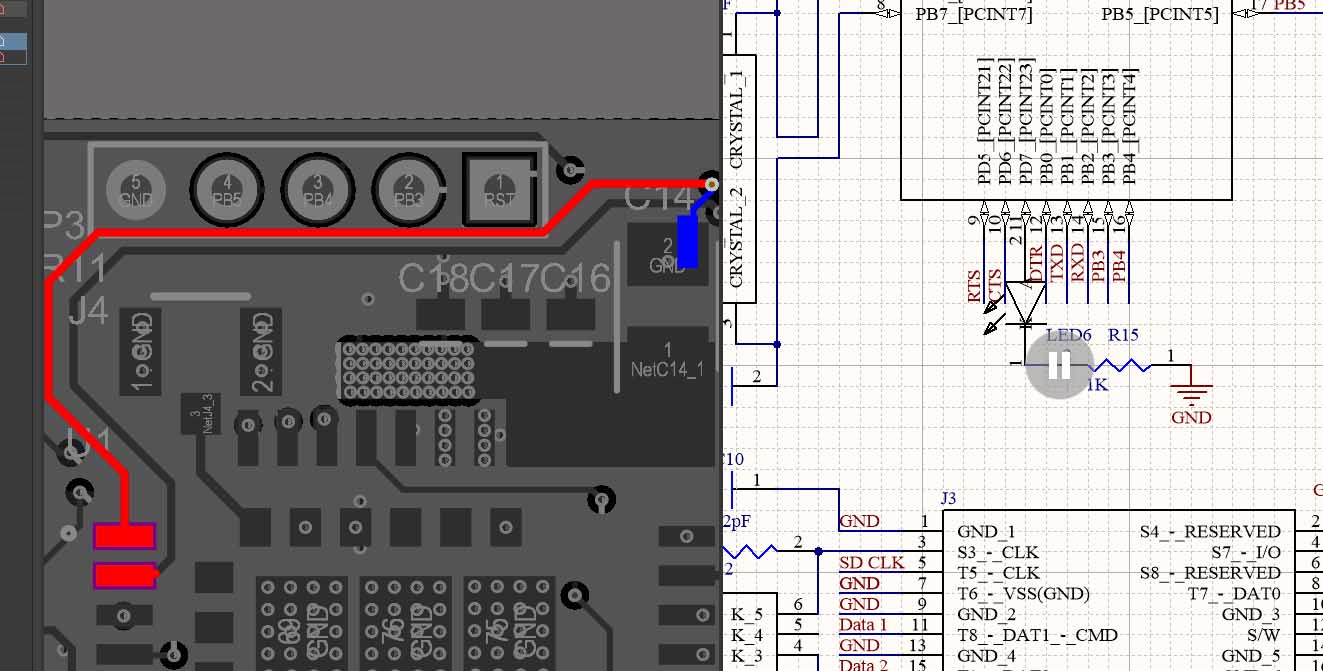Select the PB7_[PCINT7] pin label
The height and width of the screenshot is (671, 1323).
(973, 14)
